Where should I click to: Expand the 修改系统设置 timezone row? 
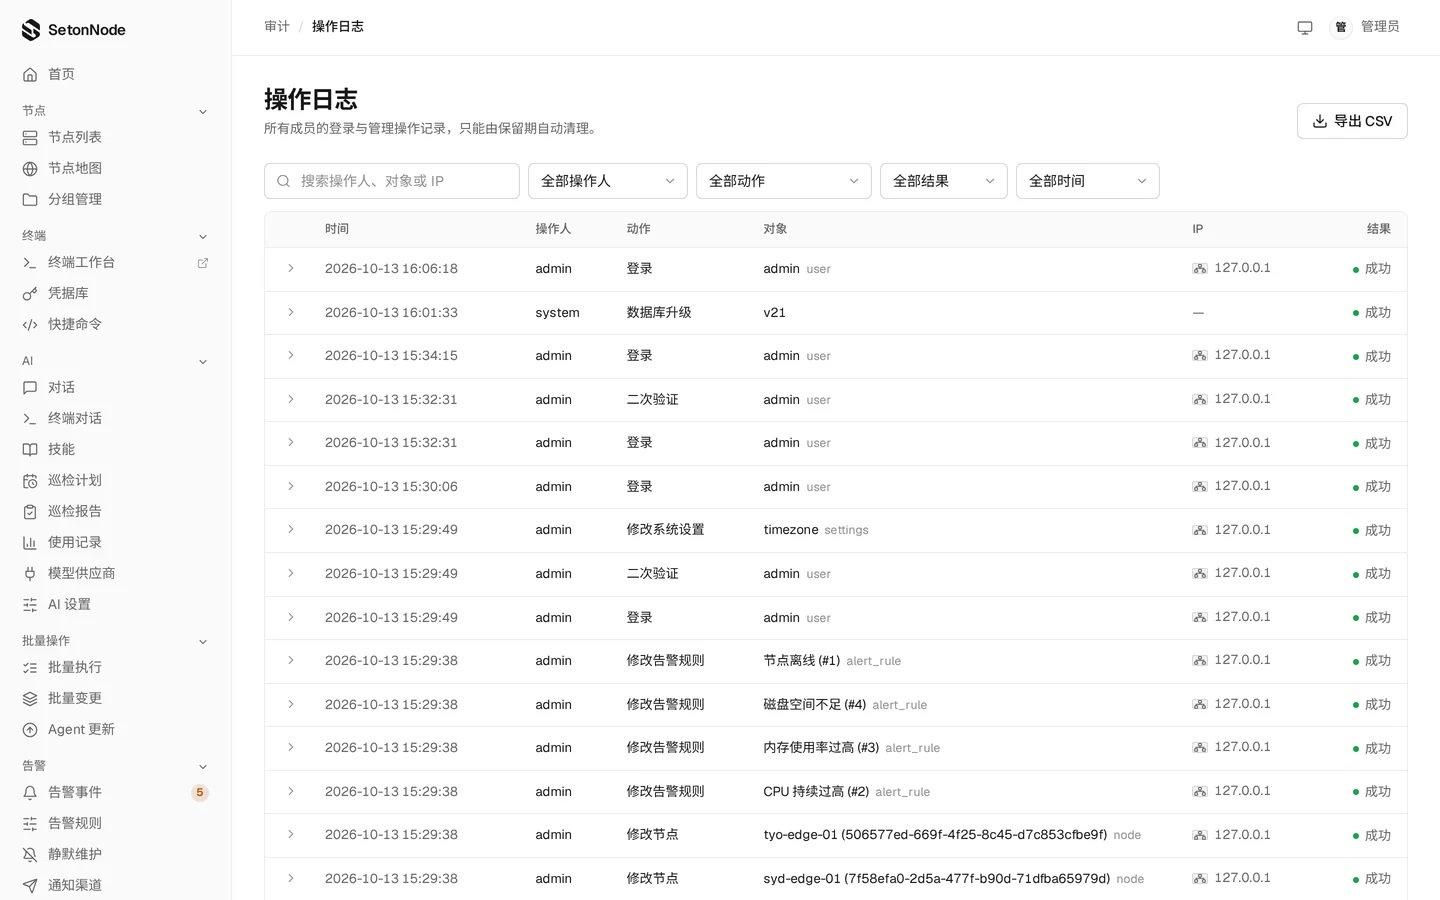291,529
